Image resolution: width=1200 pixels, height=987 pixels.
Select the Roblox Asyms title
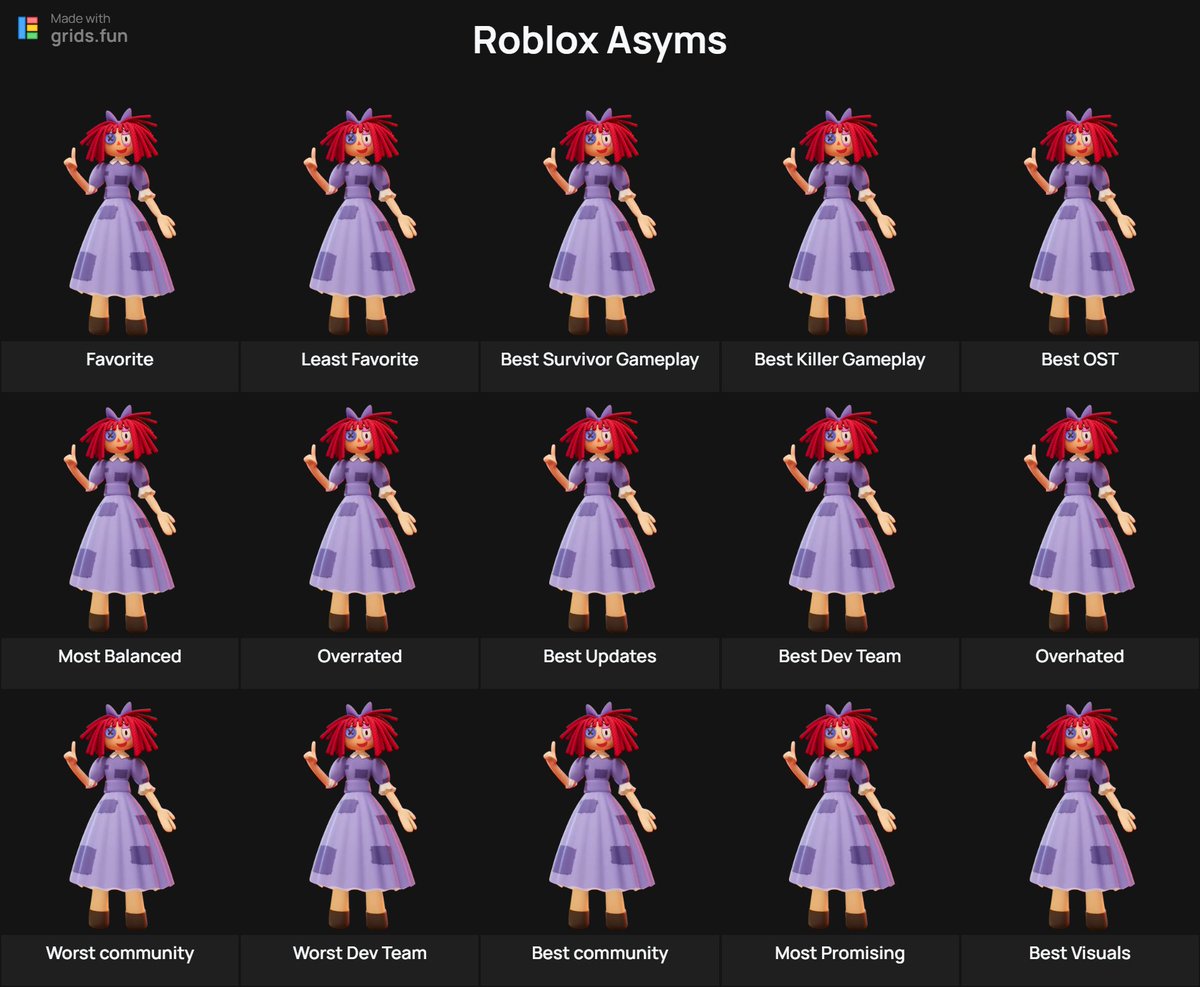coord(600,40)
